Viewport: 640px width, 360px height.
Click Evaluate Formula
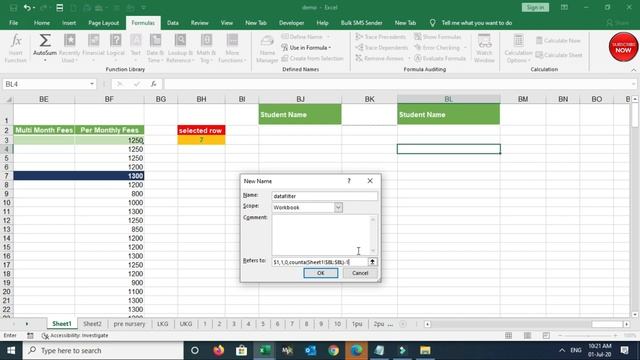click(x=440, y=58)
